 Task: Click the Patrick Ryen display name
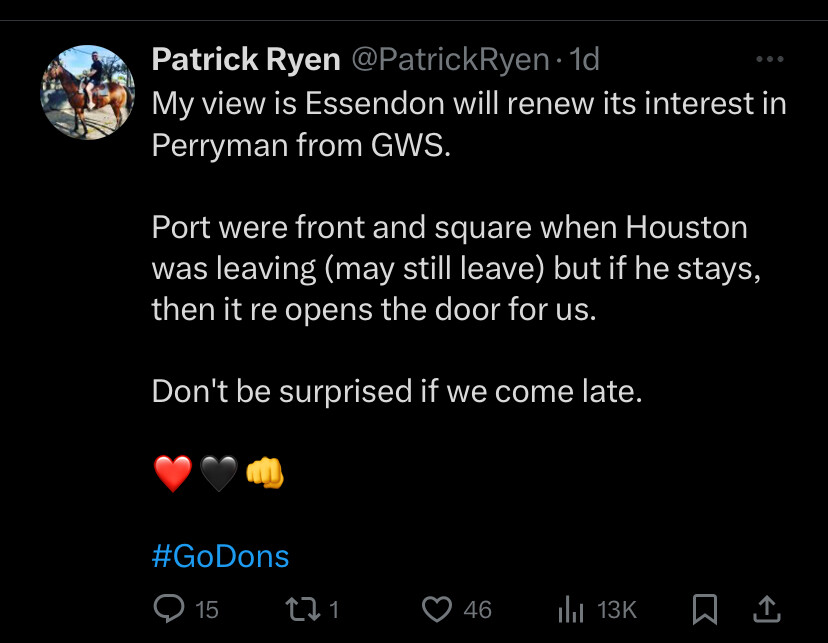click(246, 59)
